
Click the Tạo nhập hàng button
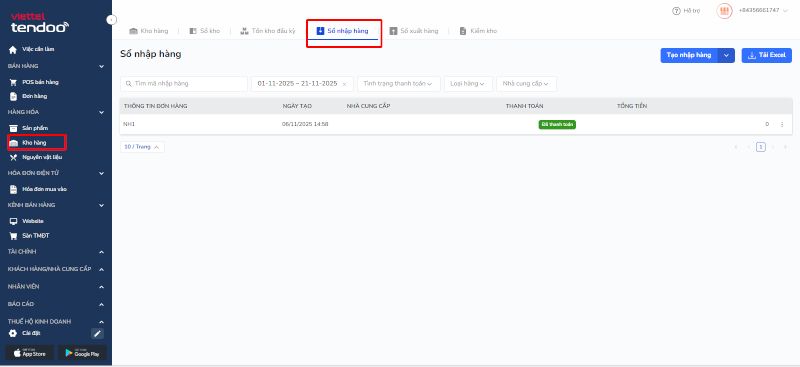689,56
